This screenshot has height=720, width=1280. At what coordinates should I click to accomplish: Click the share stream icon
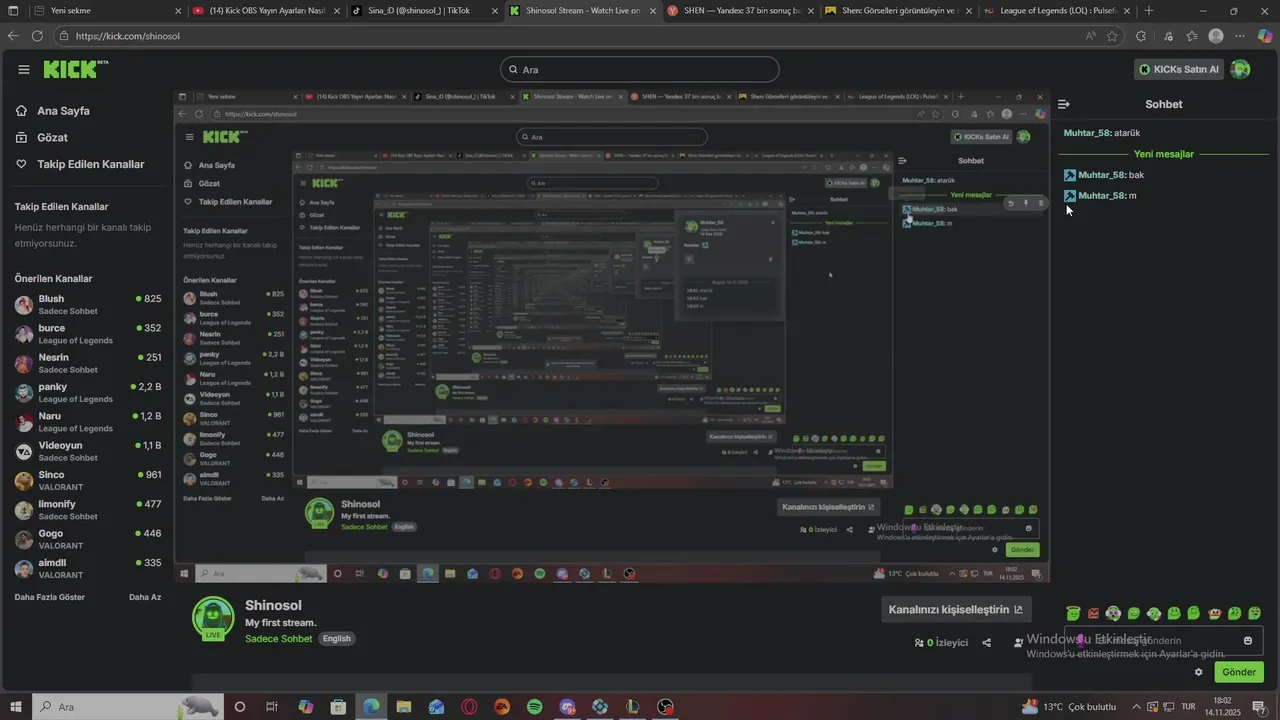coord(987,643)
